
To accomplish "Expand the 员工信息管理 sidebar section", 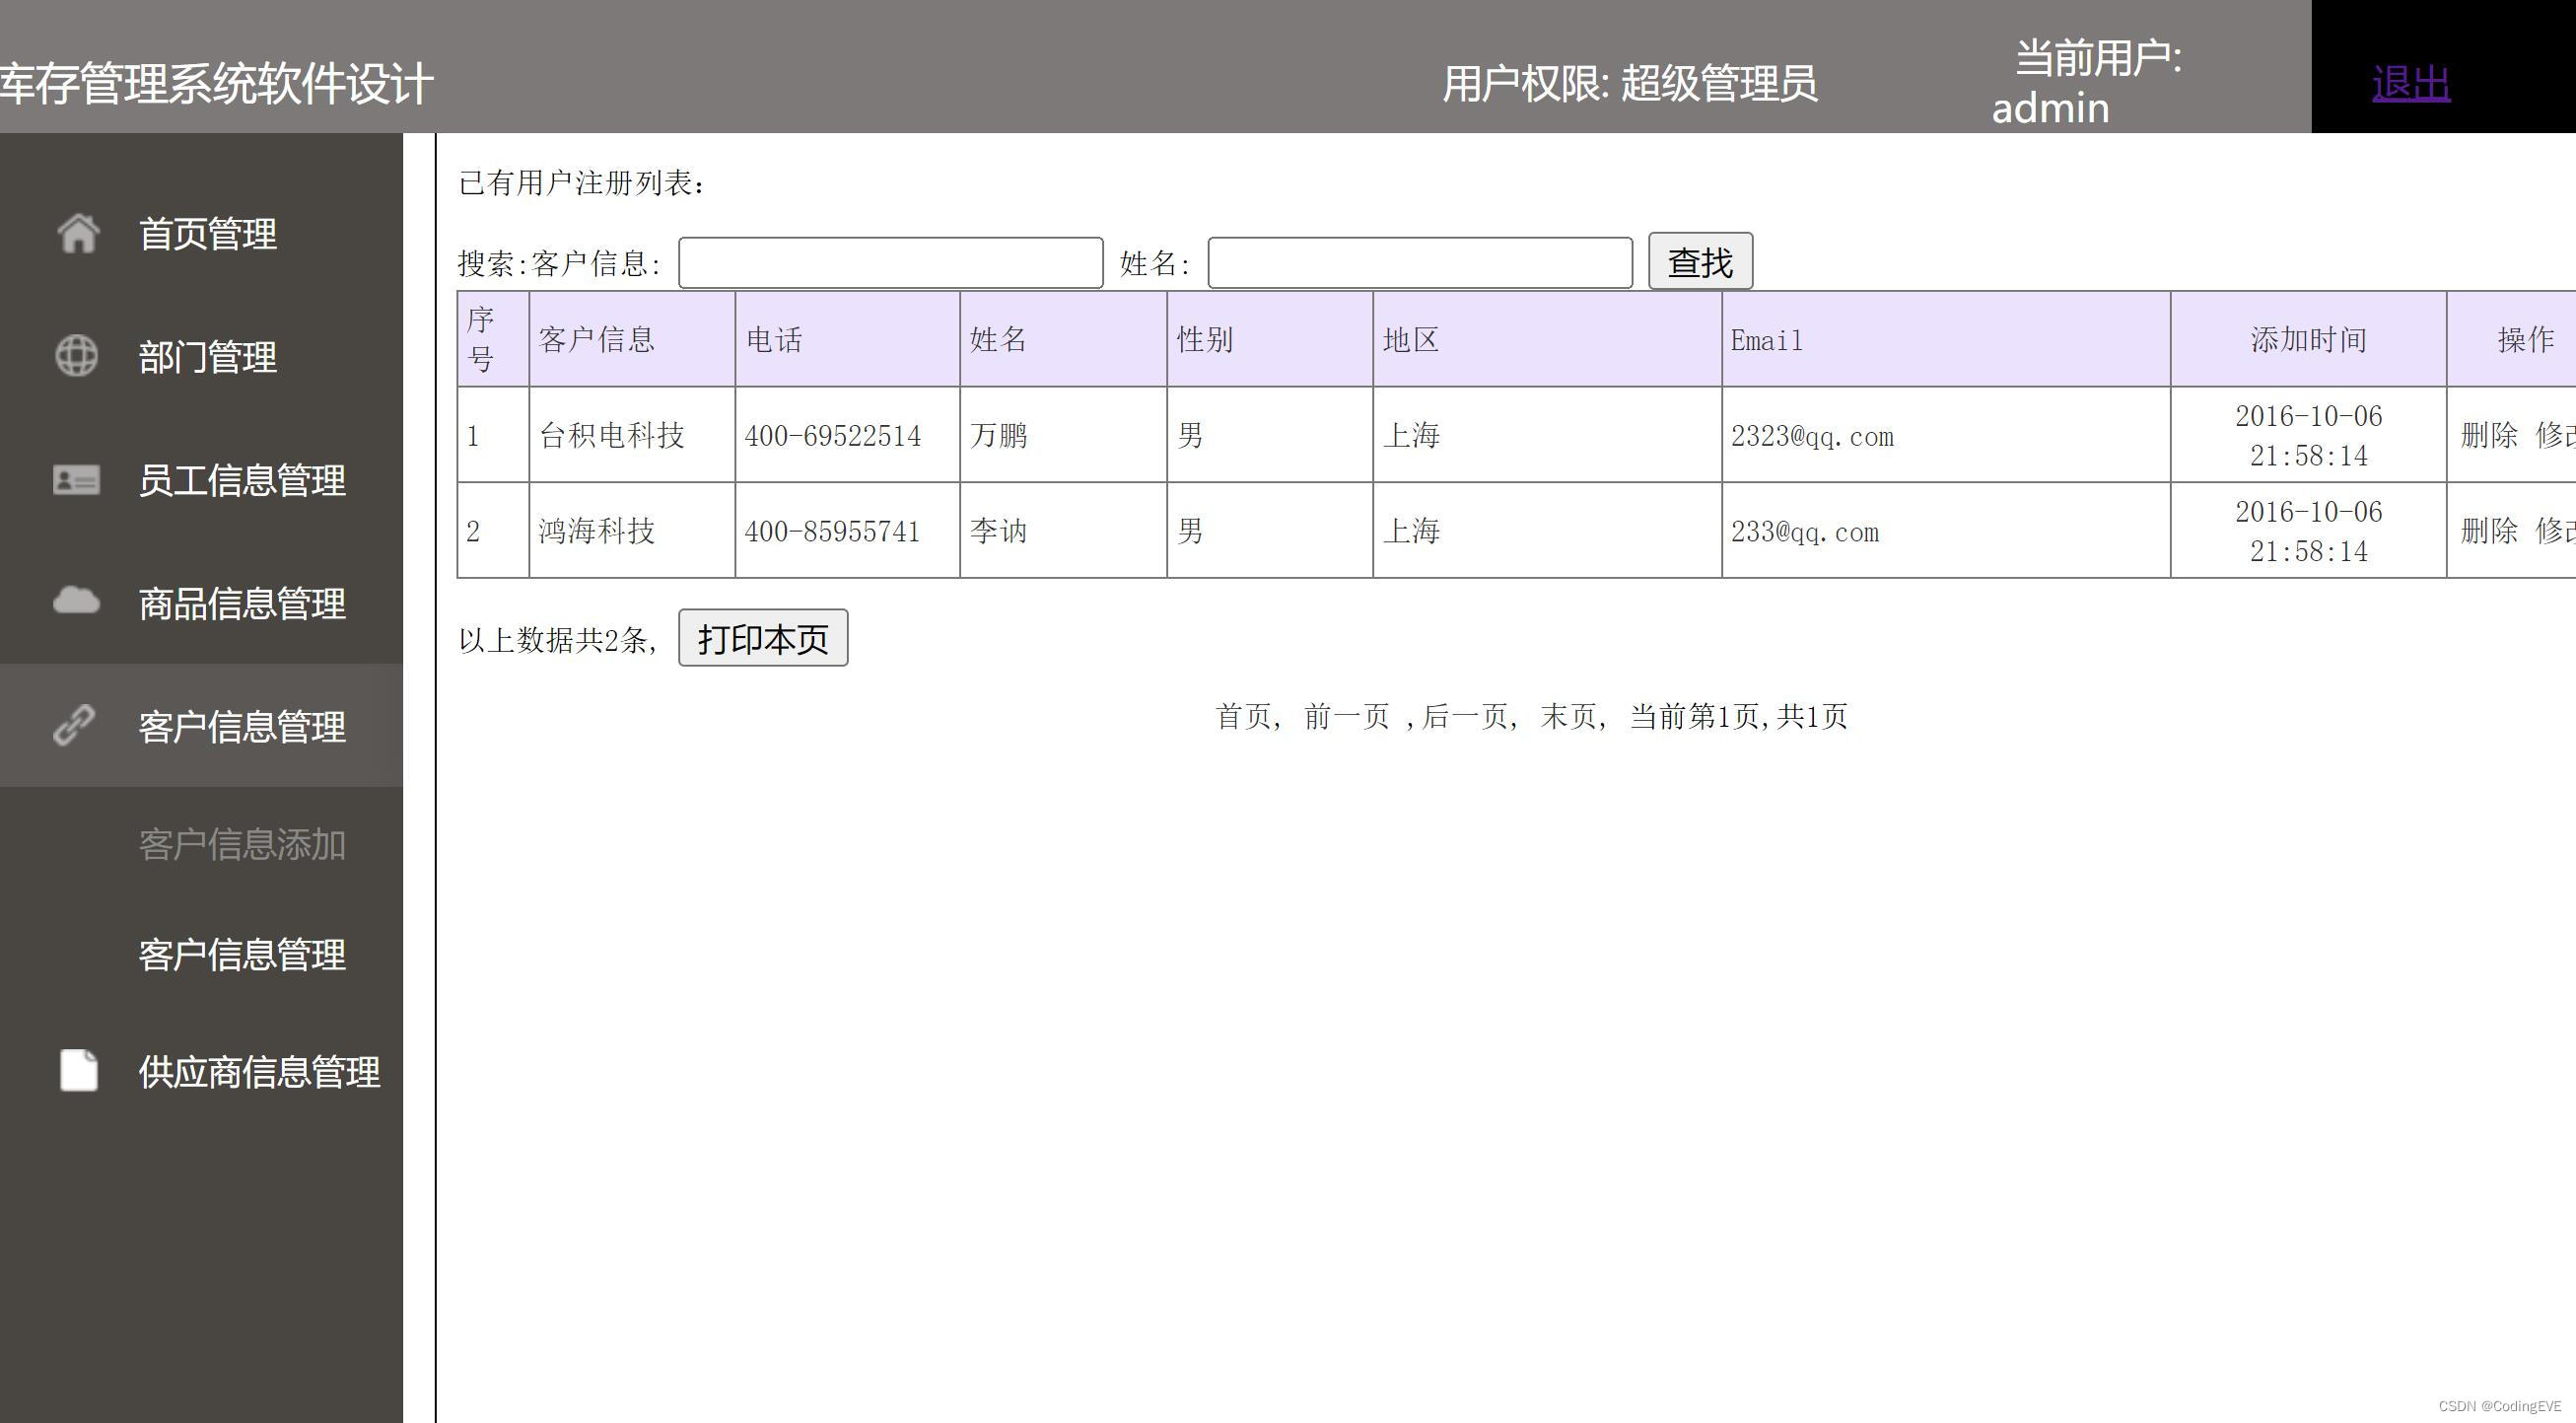I will (x=241, y=481).
